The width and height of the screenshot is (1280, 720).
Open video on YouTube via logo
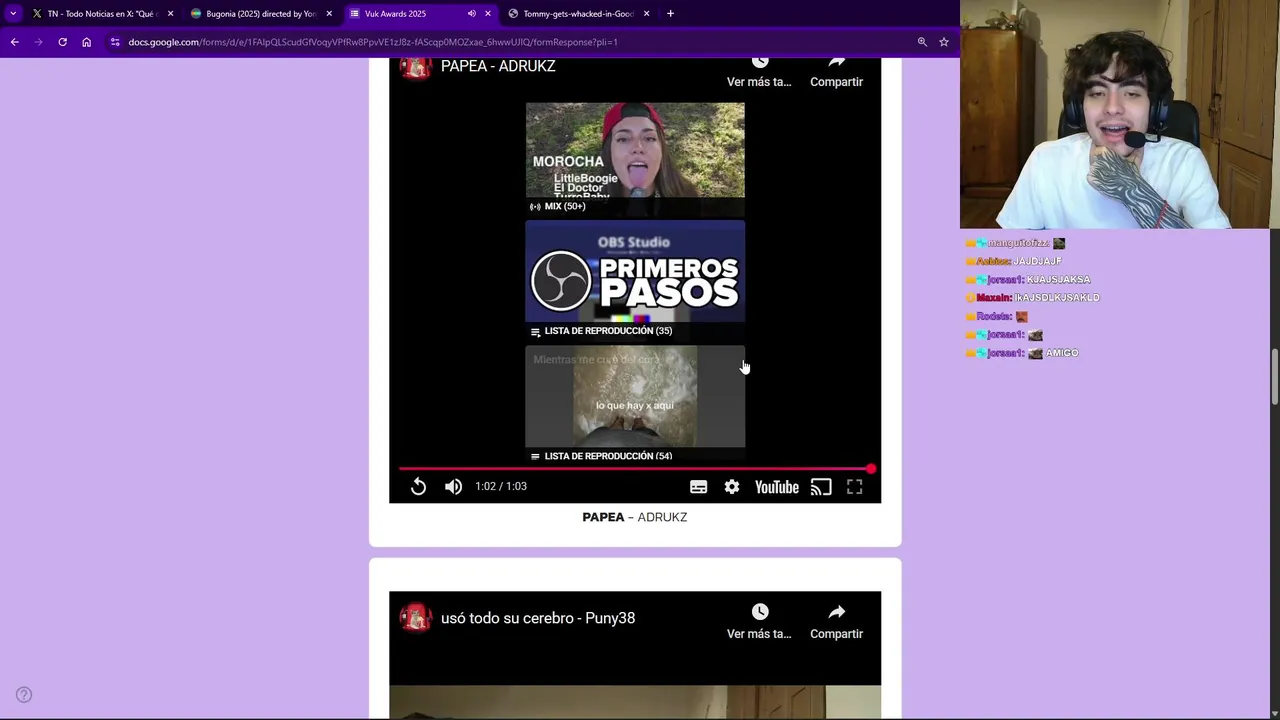tap(777, 487)
